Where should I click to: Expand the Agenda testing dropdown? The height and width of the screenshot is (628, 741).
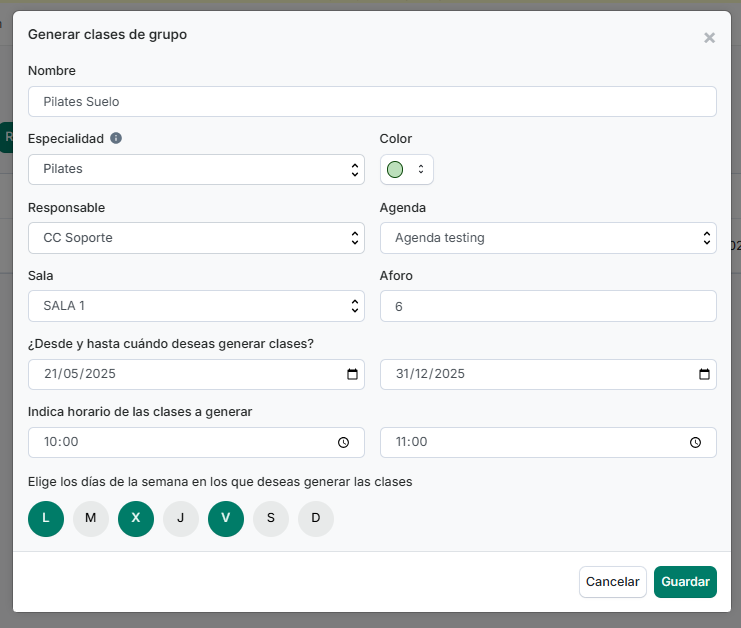point(548,238)
